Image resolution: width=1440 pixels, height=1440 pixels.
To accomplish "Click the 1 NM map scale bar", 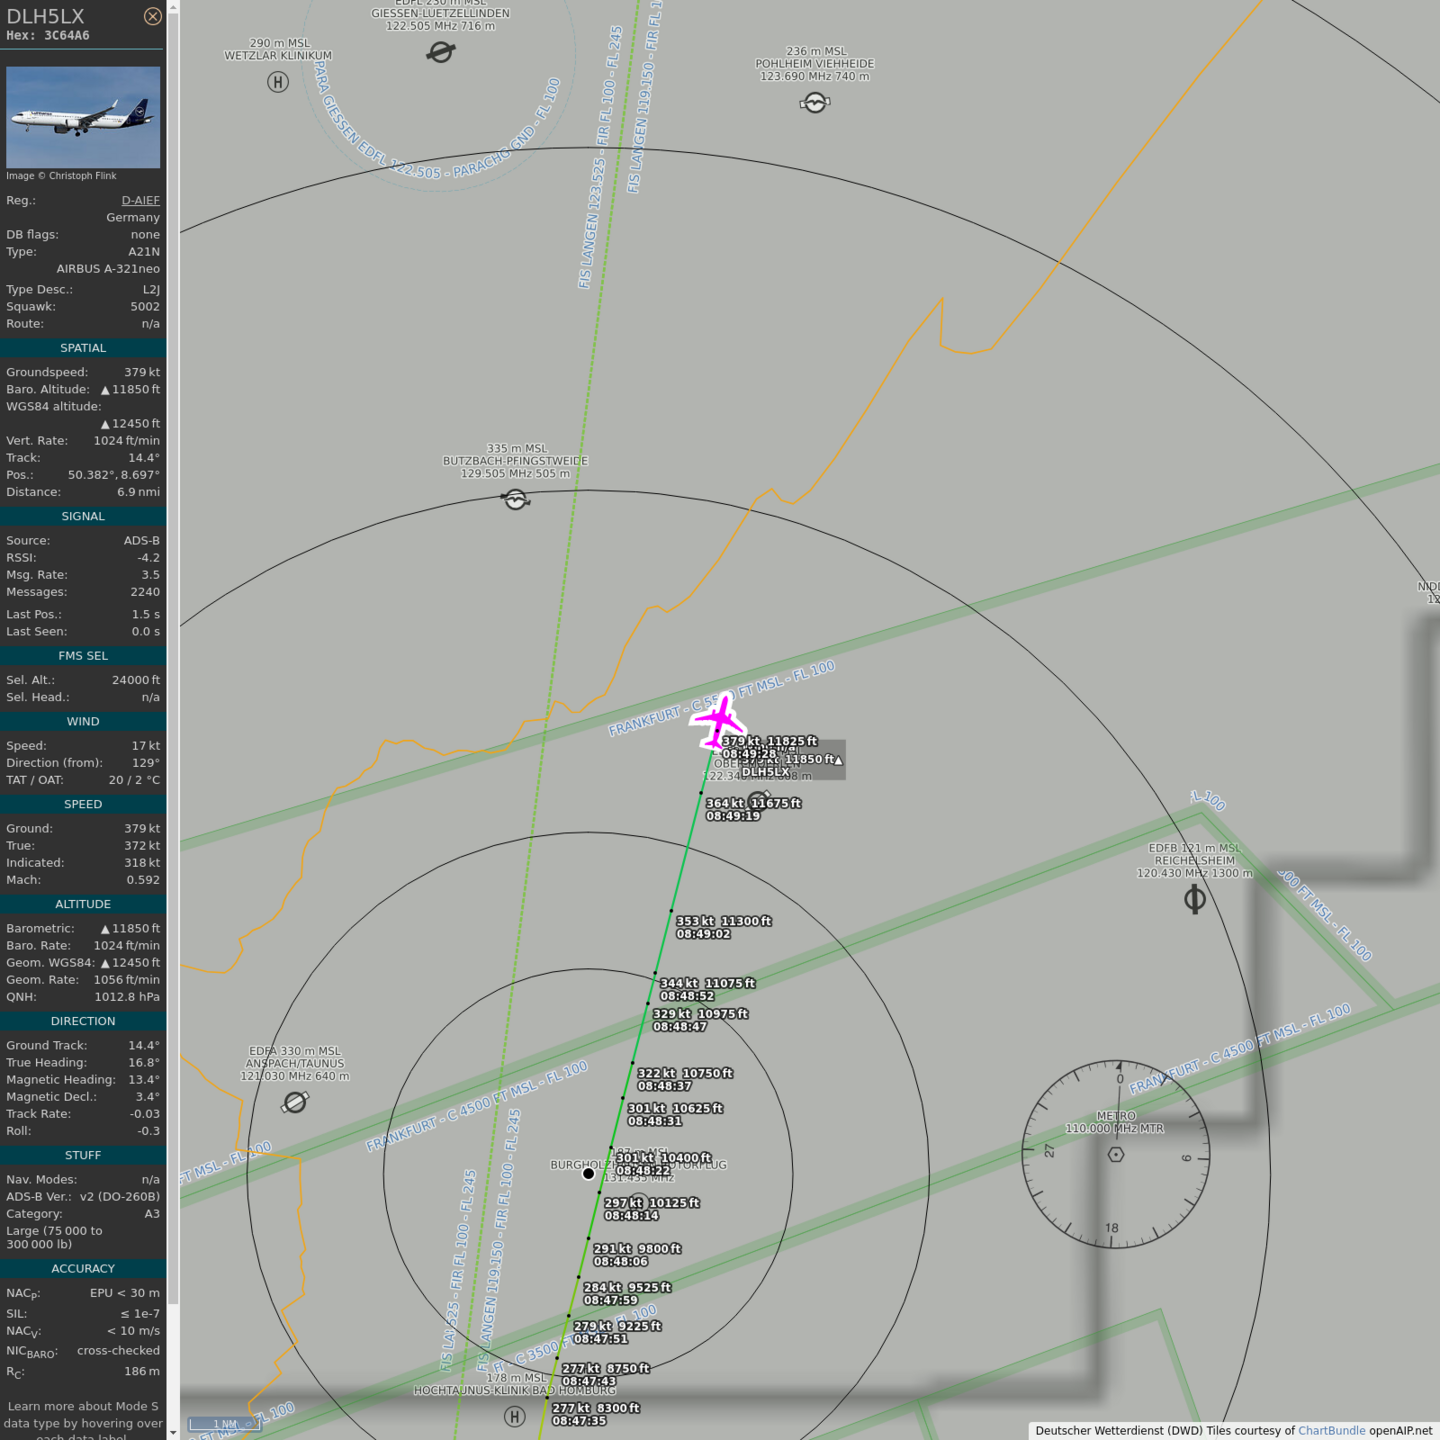I will coord(224,1424).
